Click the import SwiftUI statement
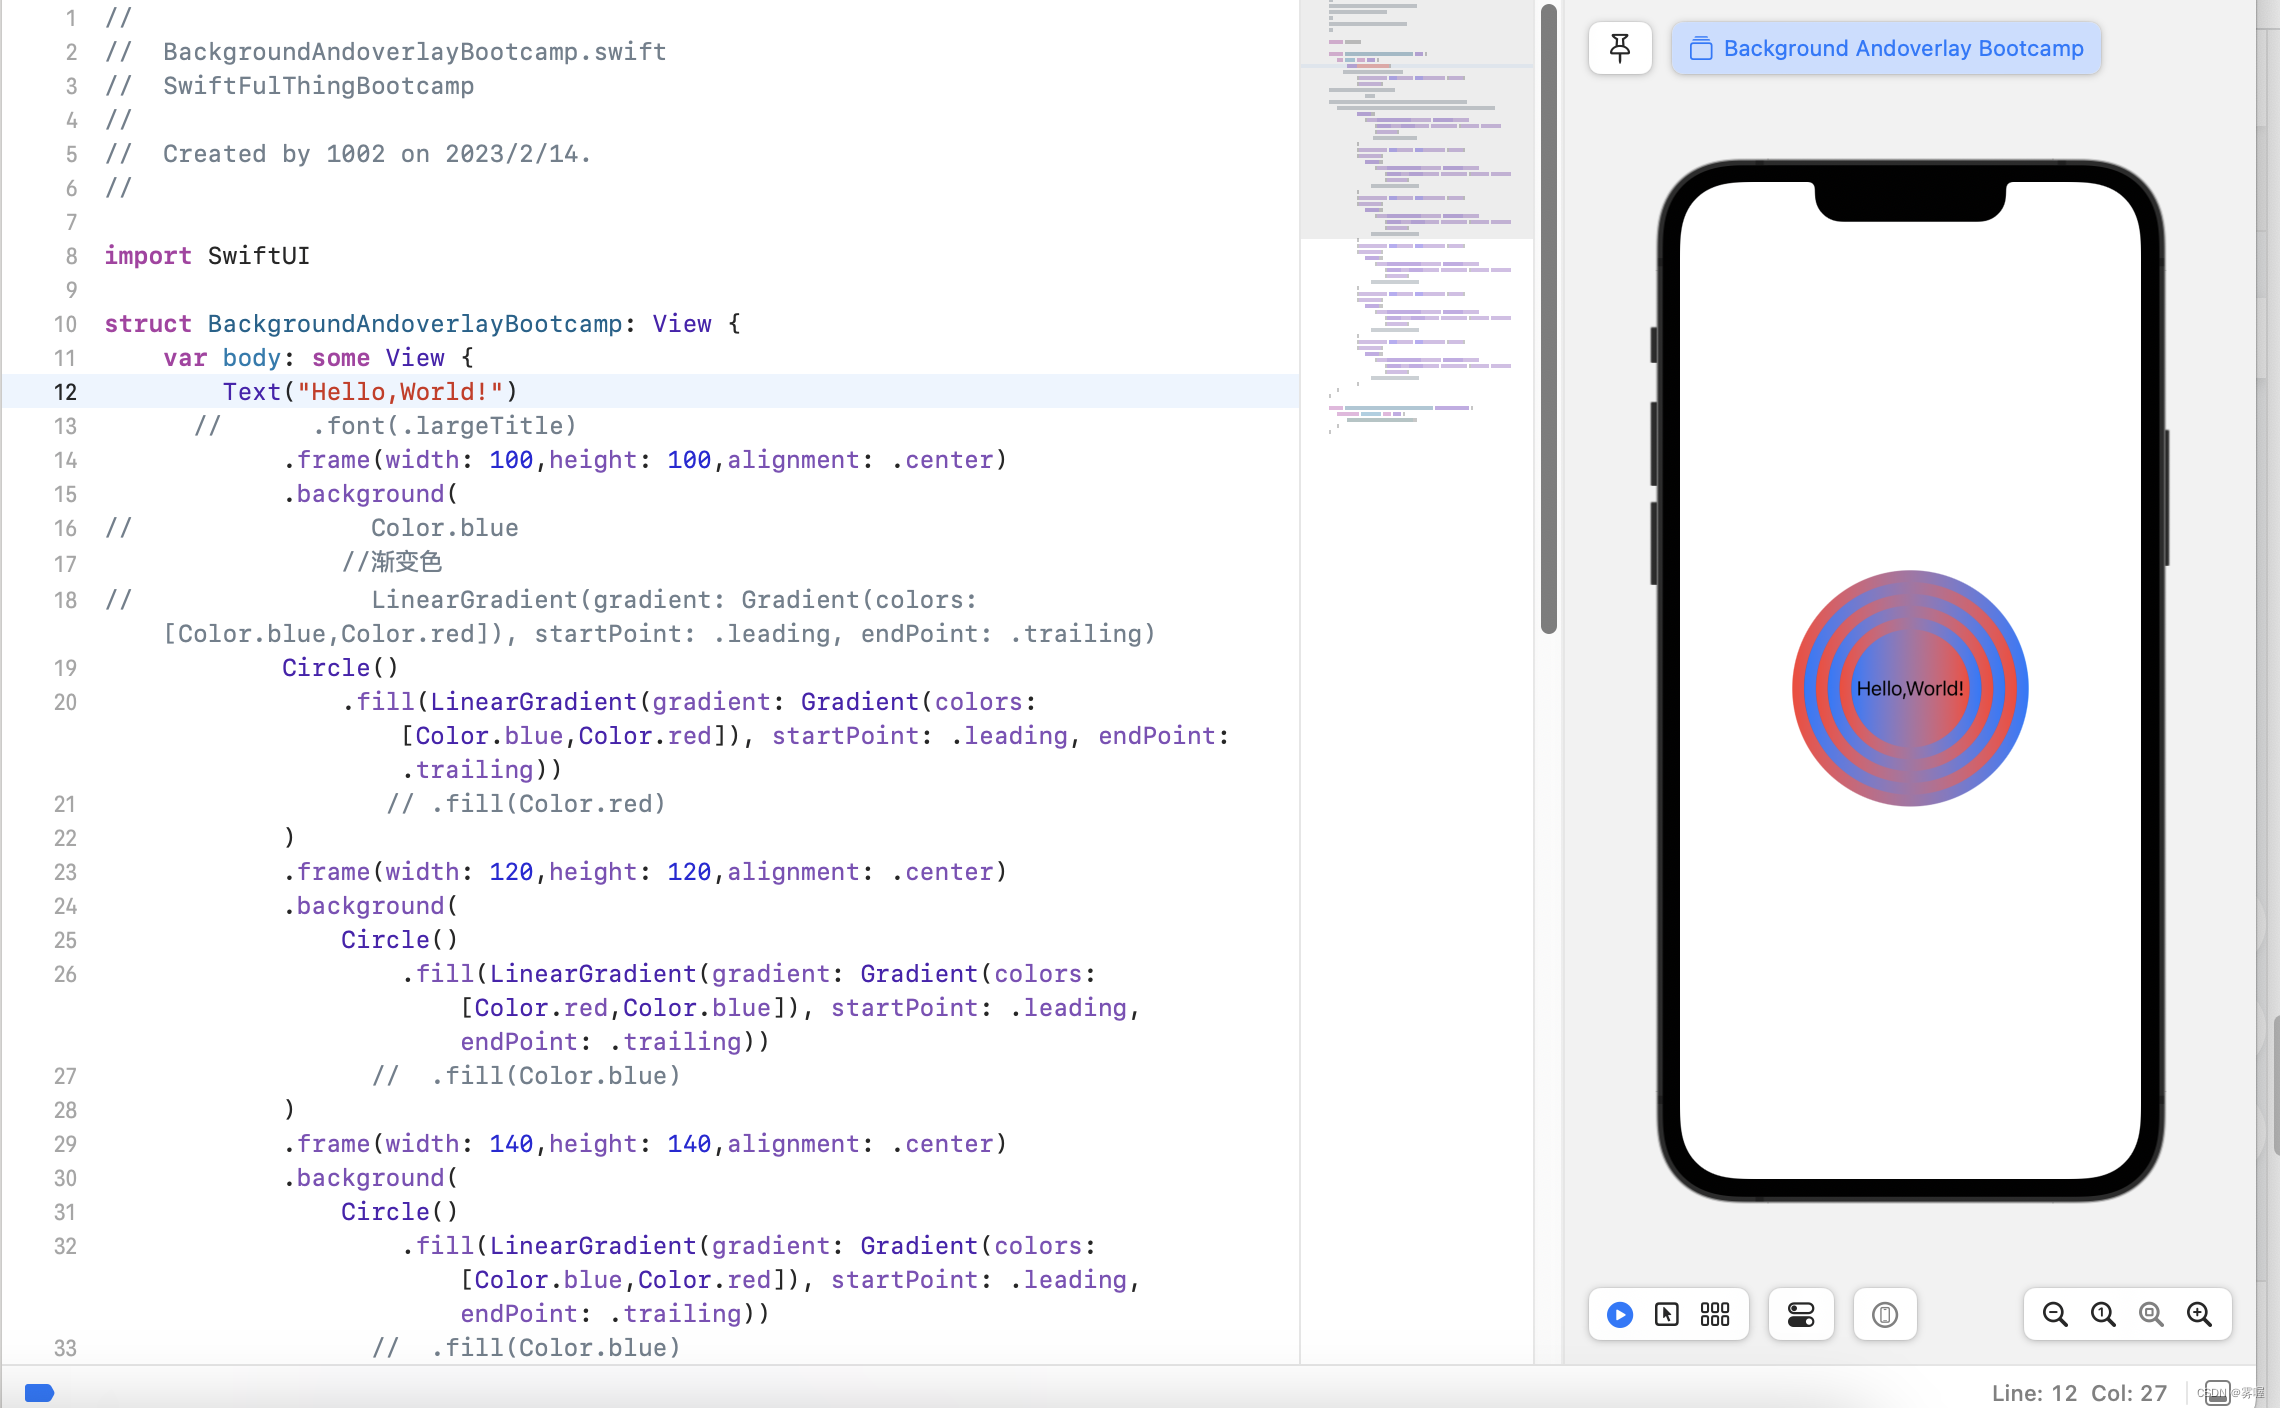The width and height of the screenshot is (2280, 1408). pyautogui.click(x=206, y=256)
